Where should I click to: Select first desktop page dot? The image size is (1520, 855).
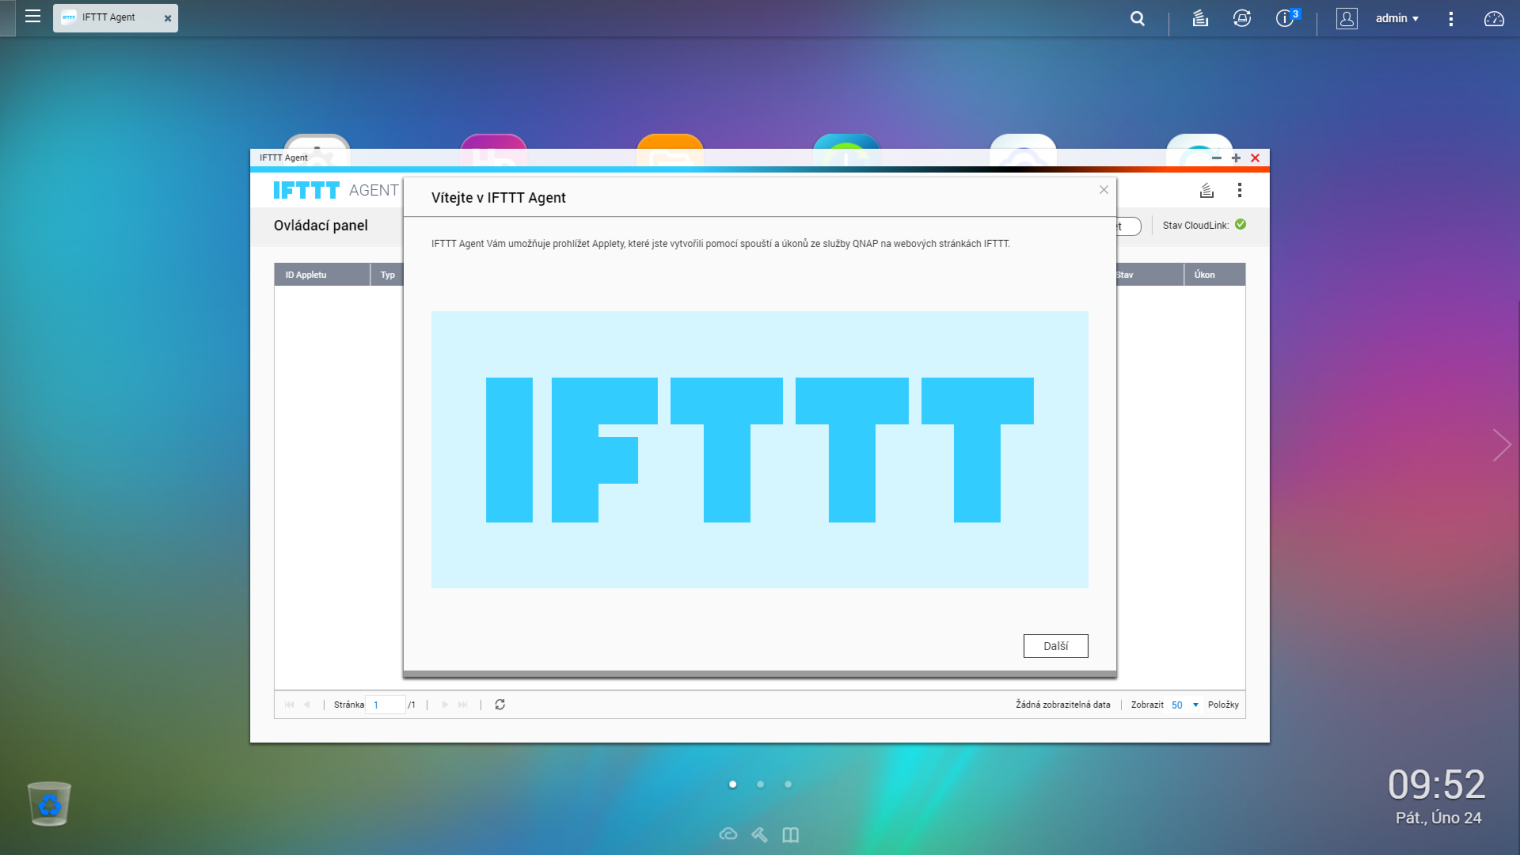coord(733,784)
